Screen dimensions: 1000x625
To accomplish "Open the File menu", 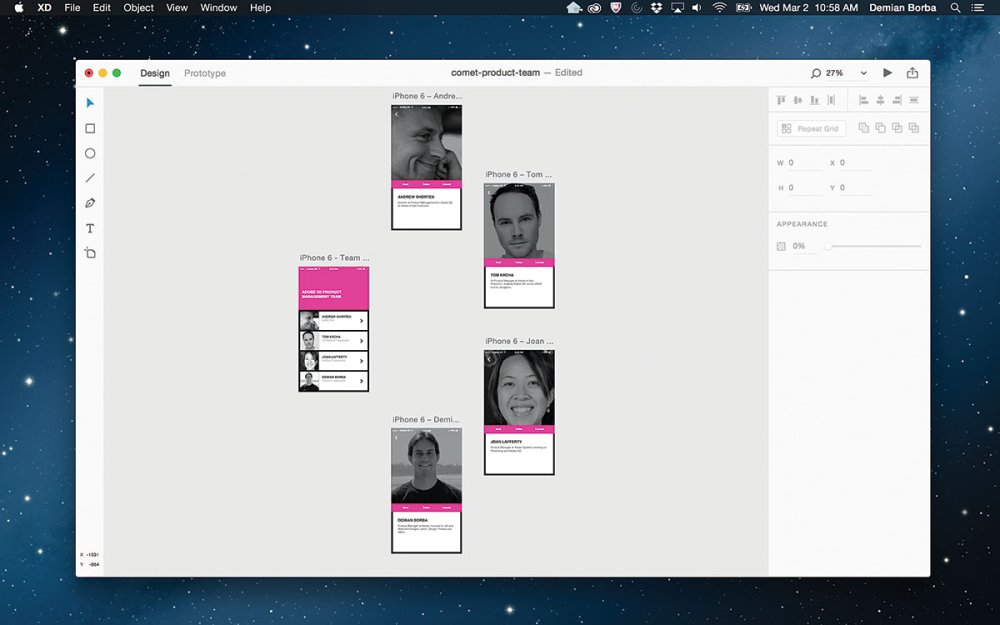I will [72, 8].
